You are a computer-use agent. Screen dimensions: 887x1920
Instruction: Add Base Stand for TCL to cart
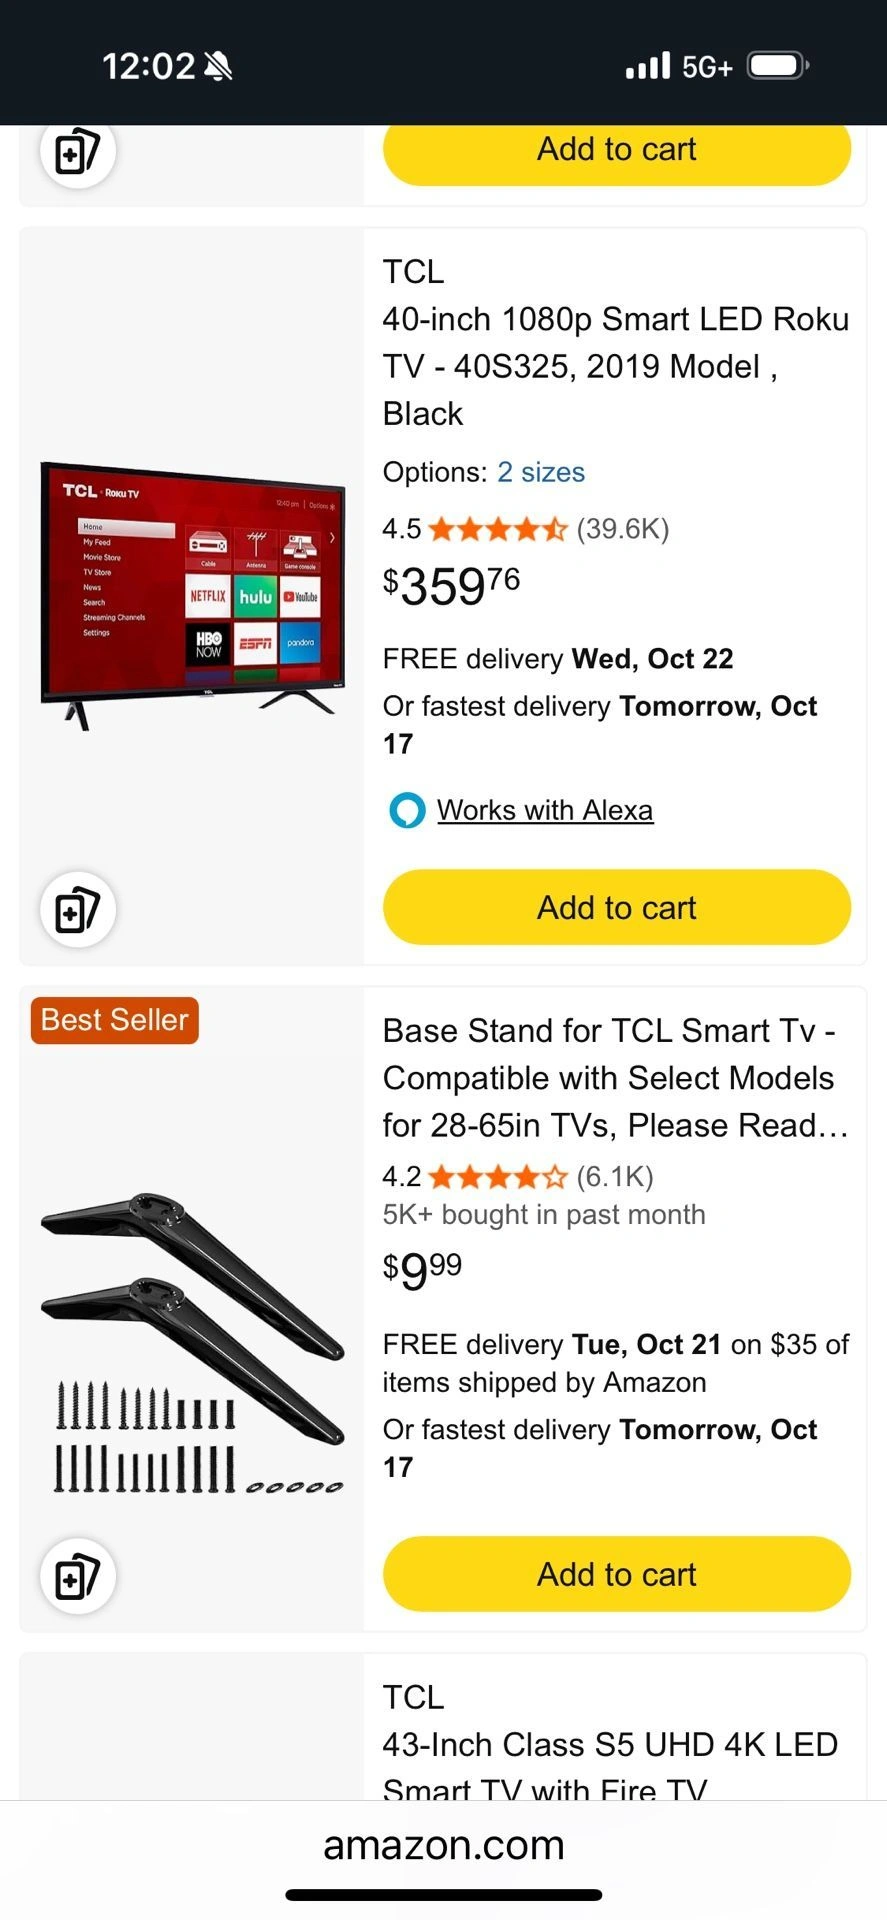point(617,1574)
